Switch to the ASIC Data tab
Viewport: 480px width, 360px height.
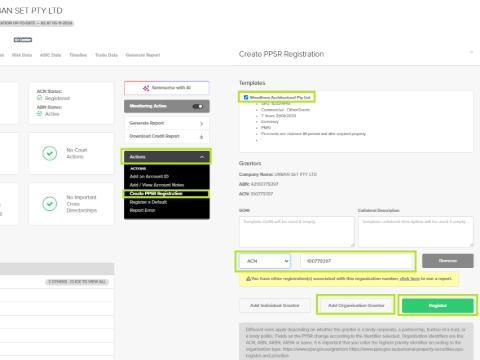[50, 55]
